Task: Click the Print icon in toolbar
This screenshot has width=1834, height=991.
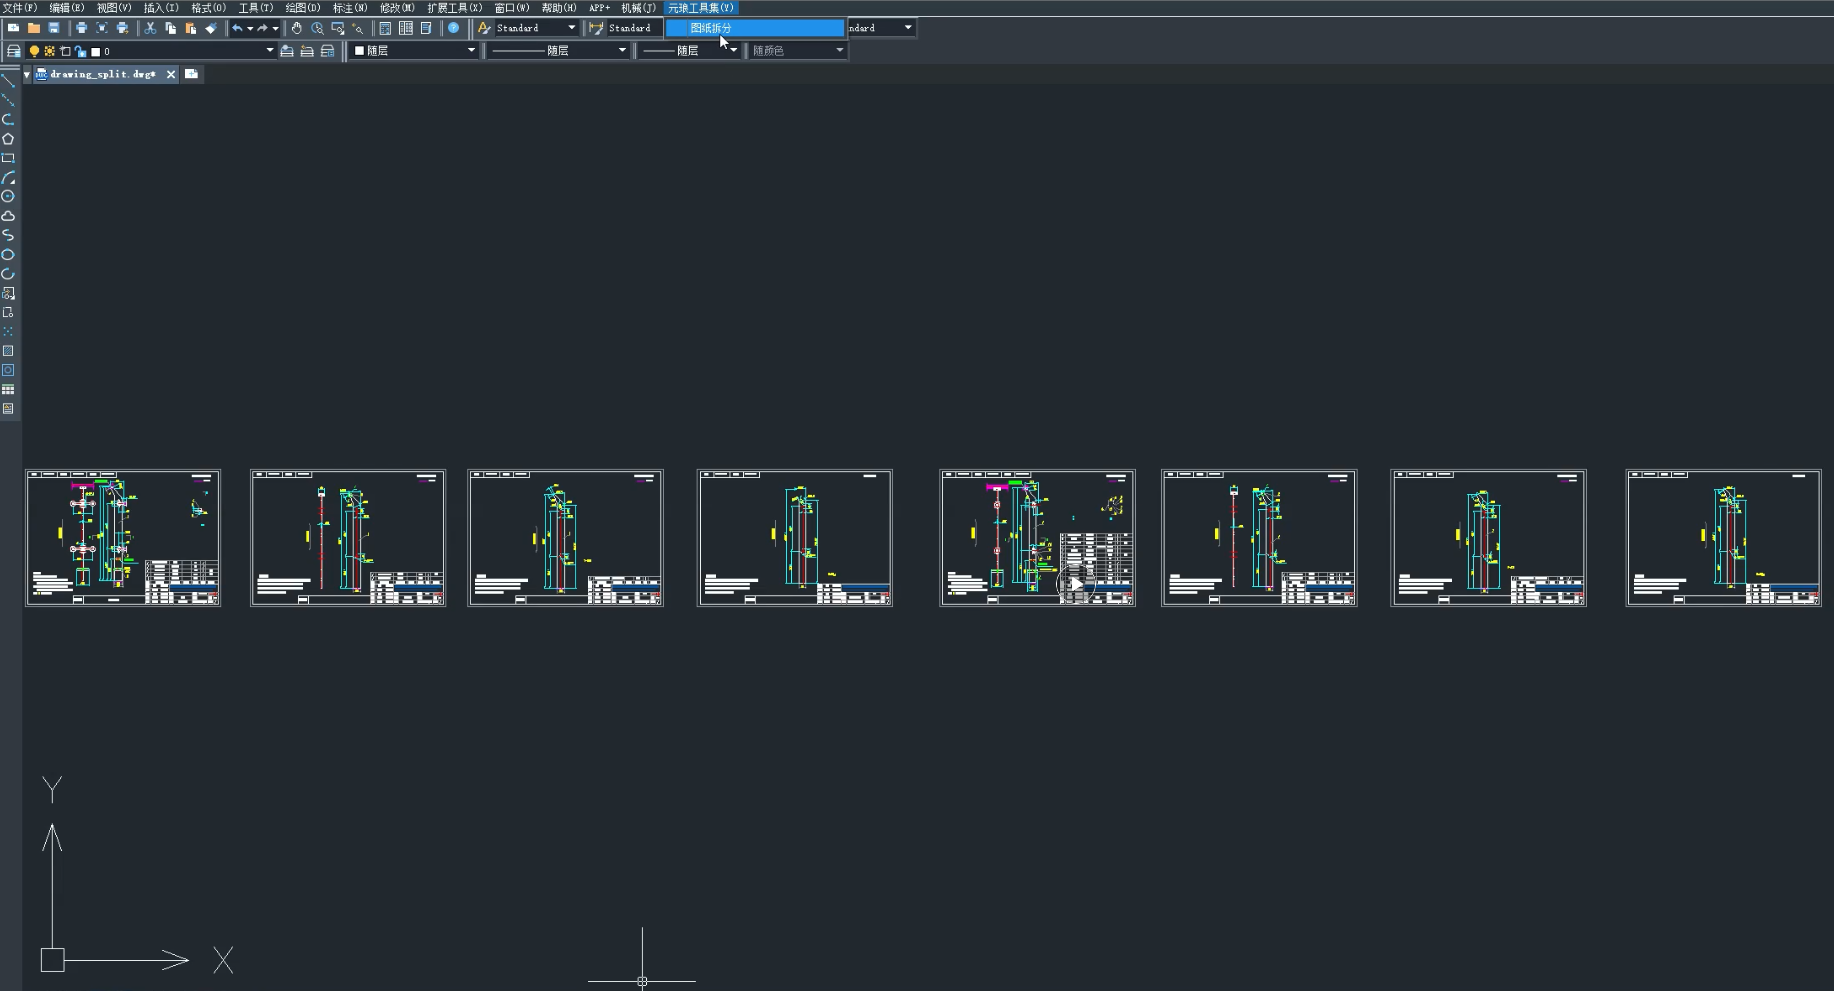Action: tap(81, 28)
